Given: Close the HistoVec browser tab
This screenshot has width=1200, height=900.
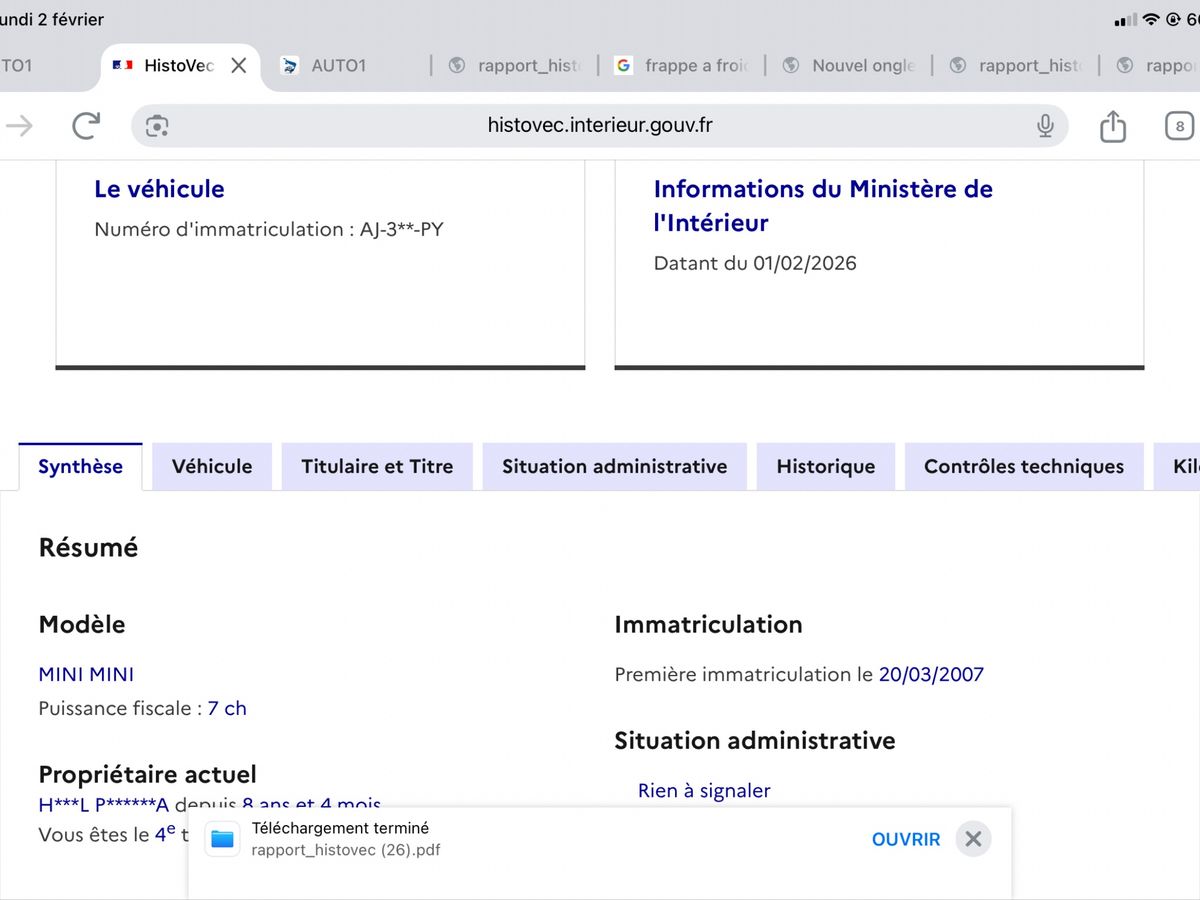Looking at the screenshot, I should (238, 66).
